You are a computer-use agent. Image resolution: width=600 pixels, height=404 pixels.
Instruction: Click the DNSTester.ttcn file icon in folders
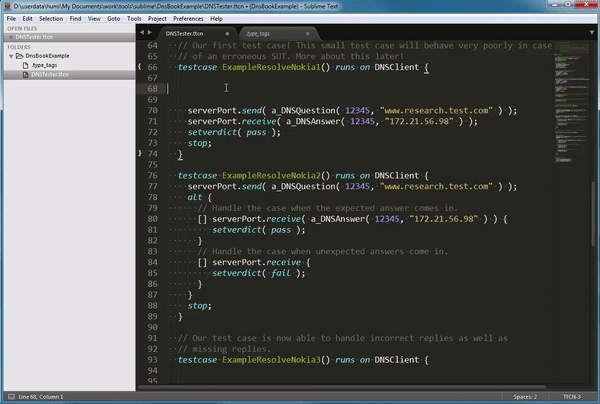tap(26, 75)
